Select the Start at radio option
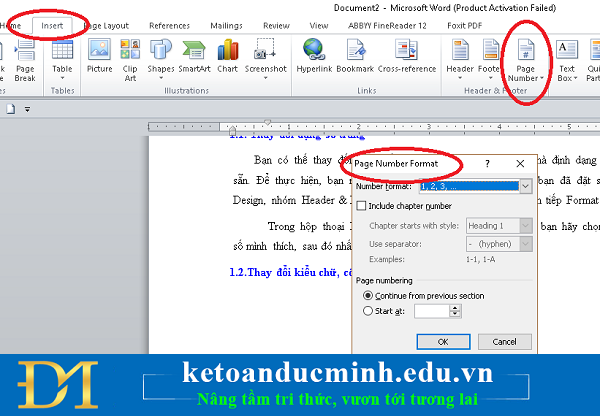 (x=367, y=311)
